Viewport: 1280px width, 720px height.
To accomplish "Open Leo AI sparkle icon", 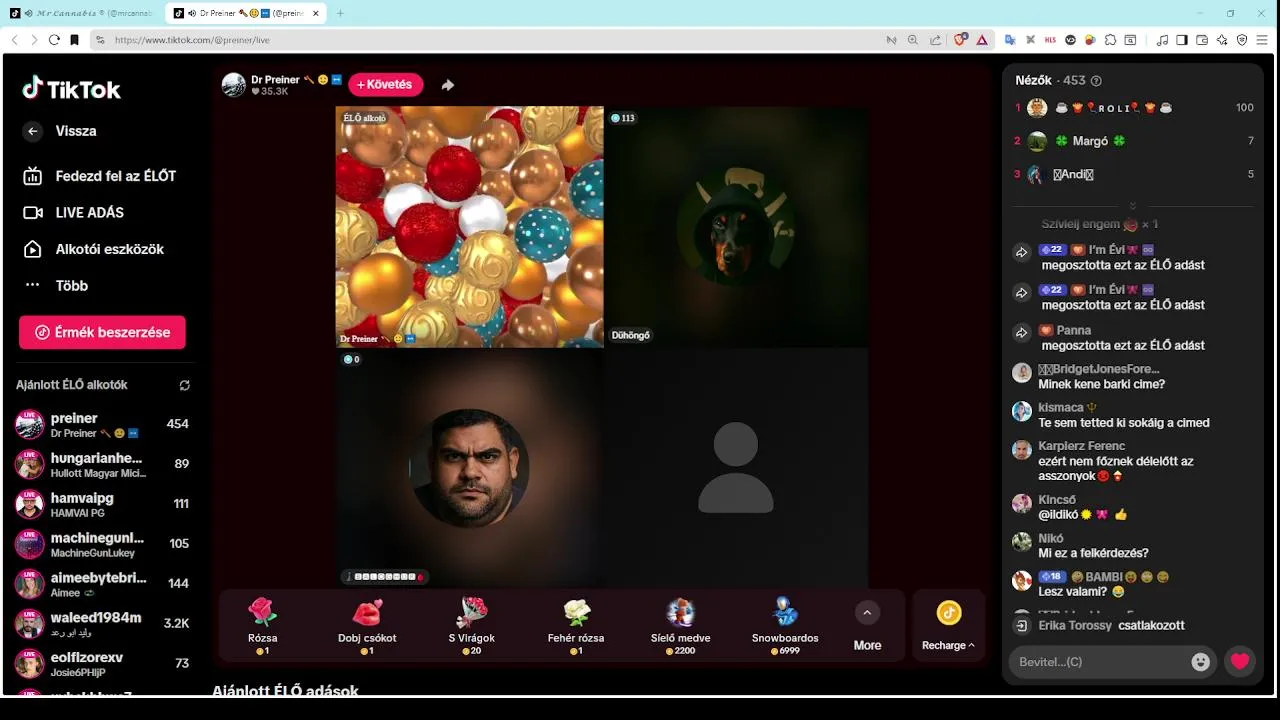I will pyautogui.click(x=1222, y=40).
